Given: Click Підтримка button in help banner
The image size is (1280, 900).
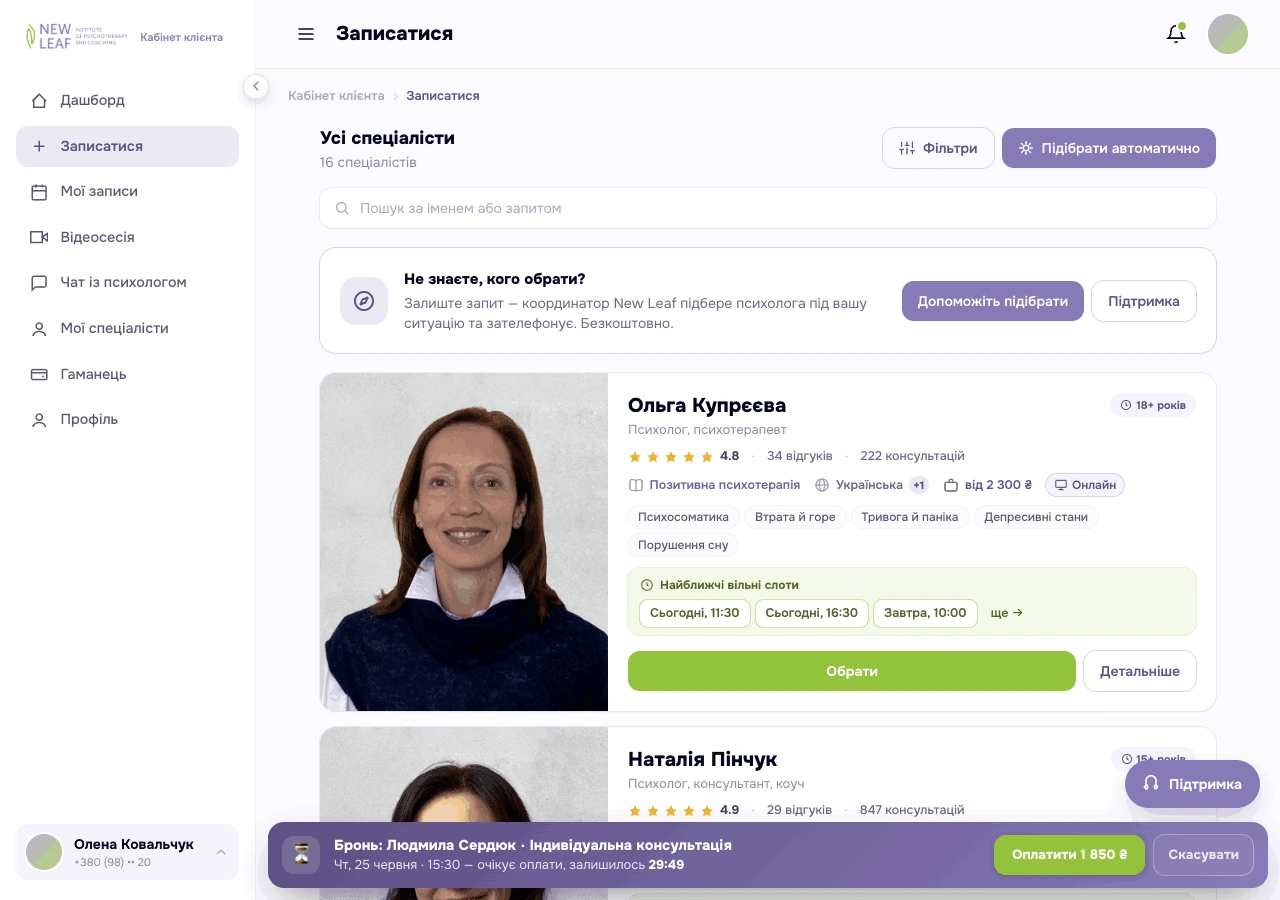Looking at the screenshot, I should click(1144, 301).
